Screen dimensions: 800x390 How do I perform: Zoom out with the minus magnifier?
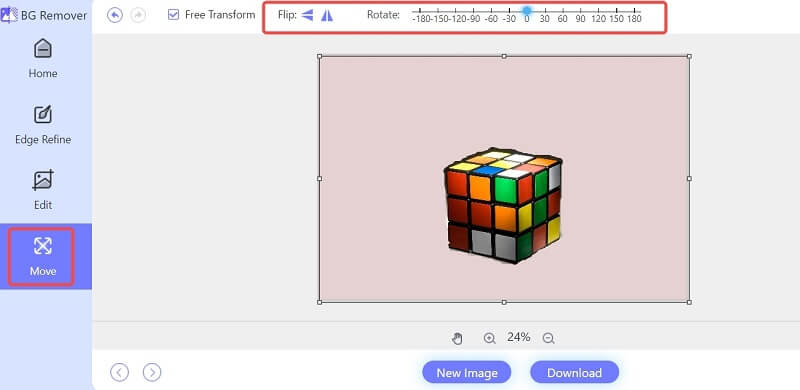point(548,338)
